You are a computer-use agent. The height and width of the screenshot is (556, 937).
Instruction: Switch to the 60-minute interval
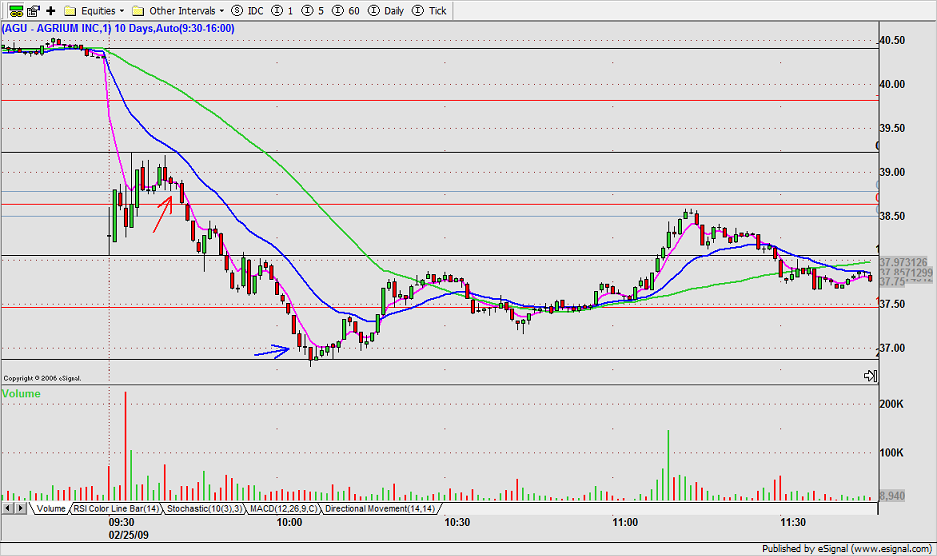pos(345,11)
